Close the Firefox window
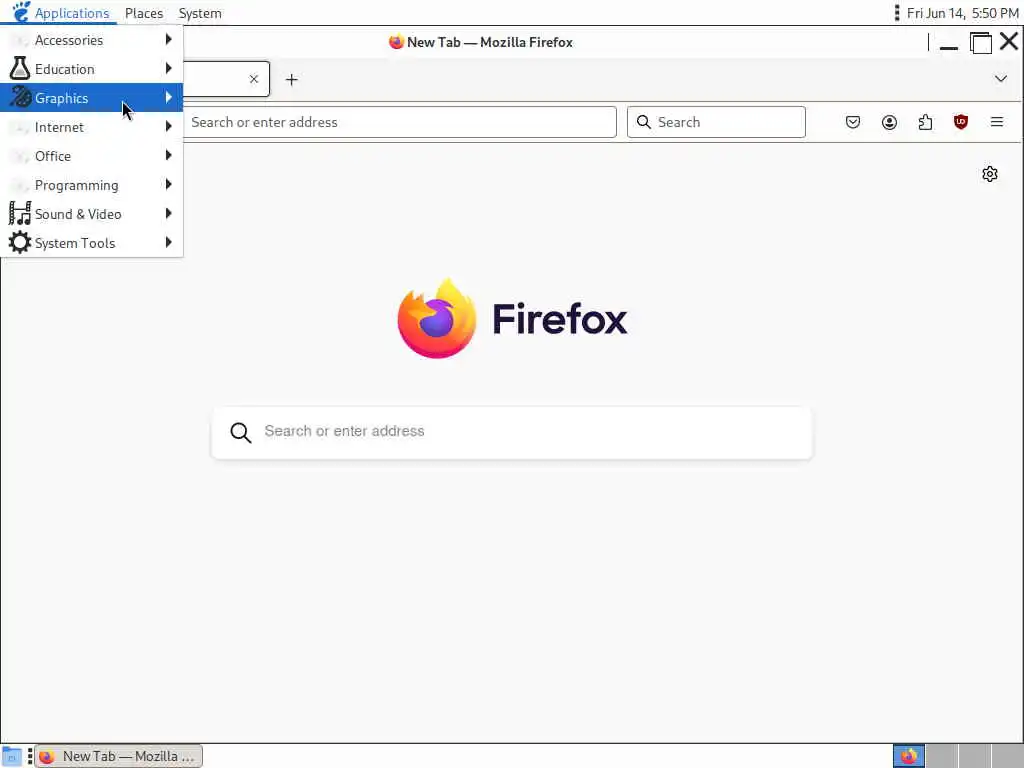The width and height of the screenshot is (1024, 768). 1008,41
